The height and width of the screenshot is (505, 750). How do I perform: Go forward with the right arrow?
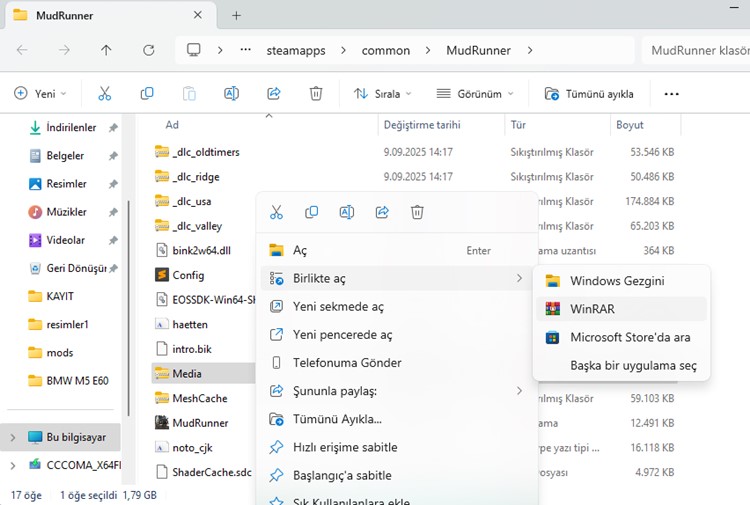64,50
